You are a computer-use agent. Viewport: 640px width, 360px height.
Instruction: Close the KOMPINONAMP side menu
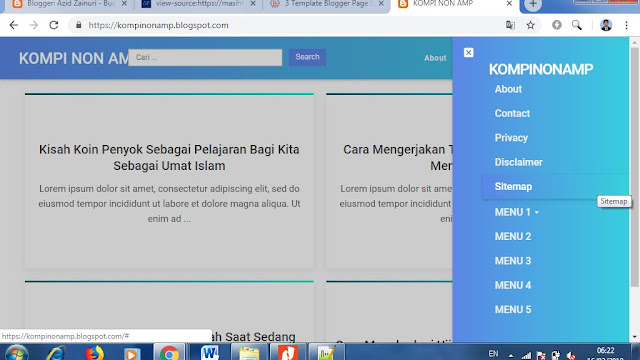click(x=469, y=53)
